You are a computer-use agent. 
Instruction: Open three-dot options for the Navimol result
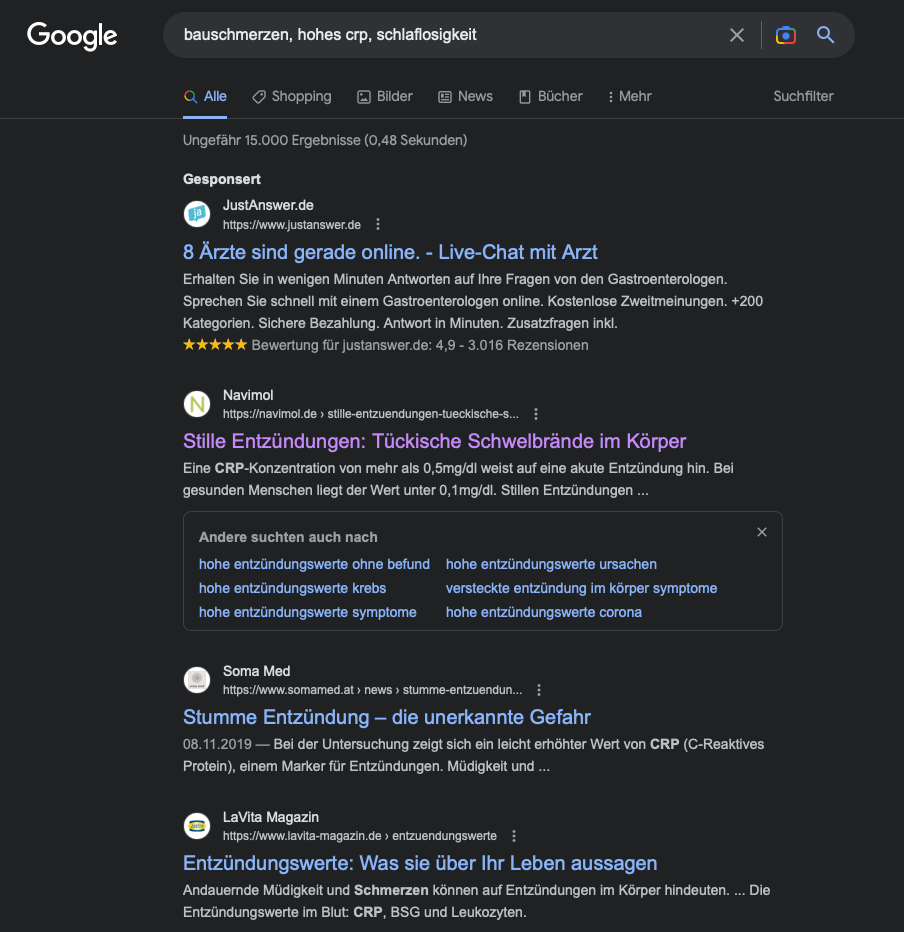click(536, 414)
